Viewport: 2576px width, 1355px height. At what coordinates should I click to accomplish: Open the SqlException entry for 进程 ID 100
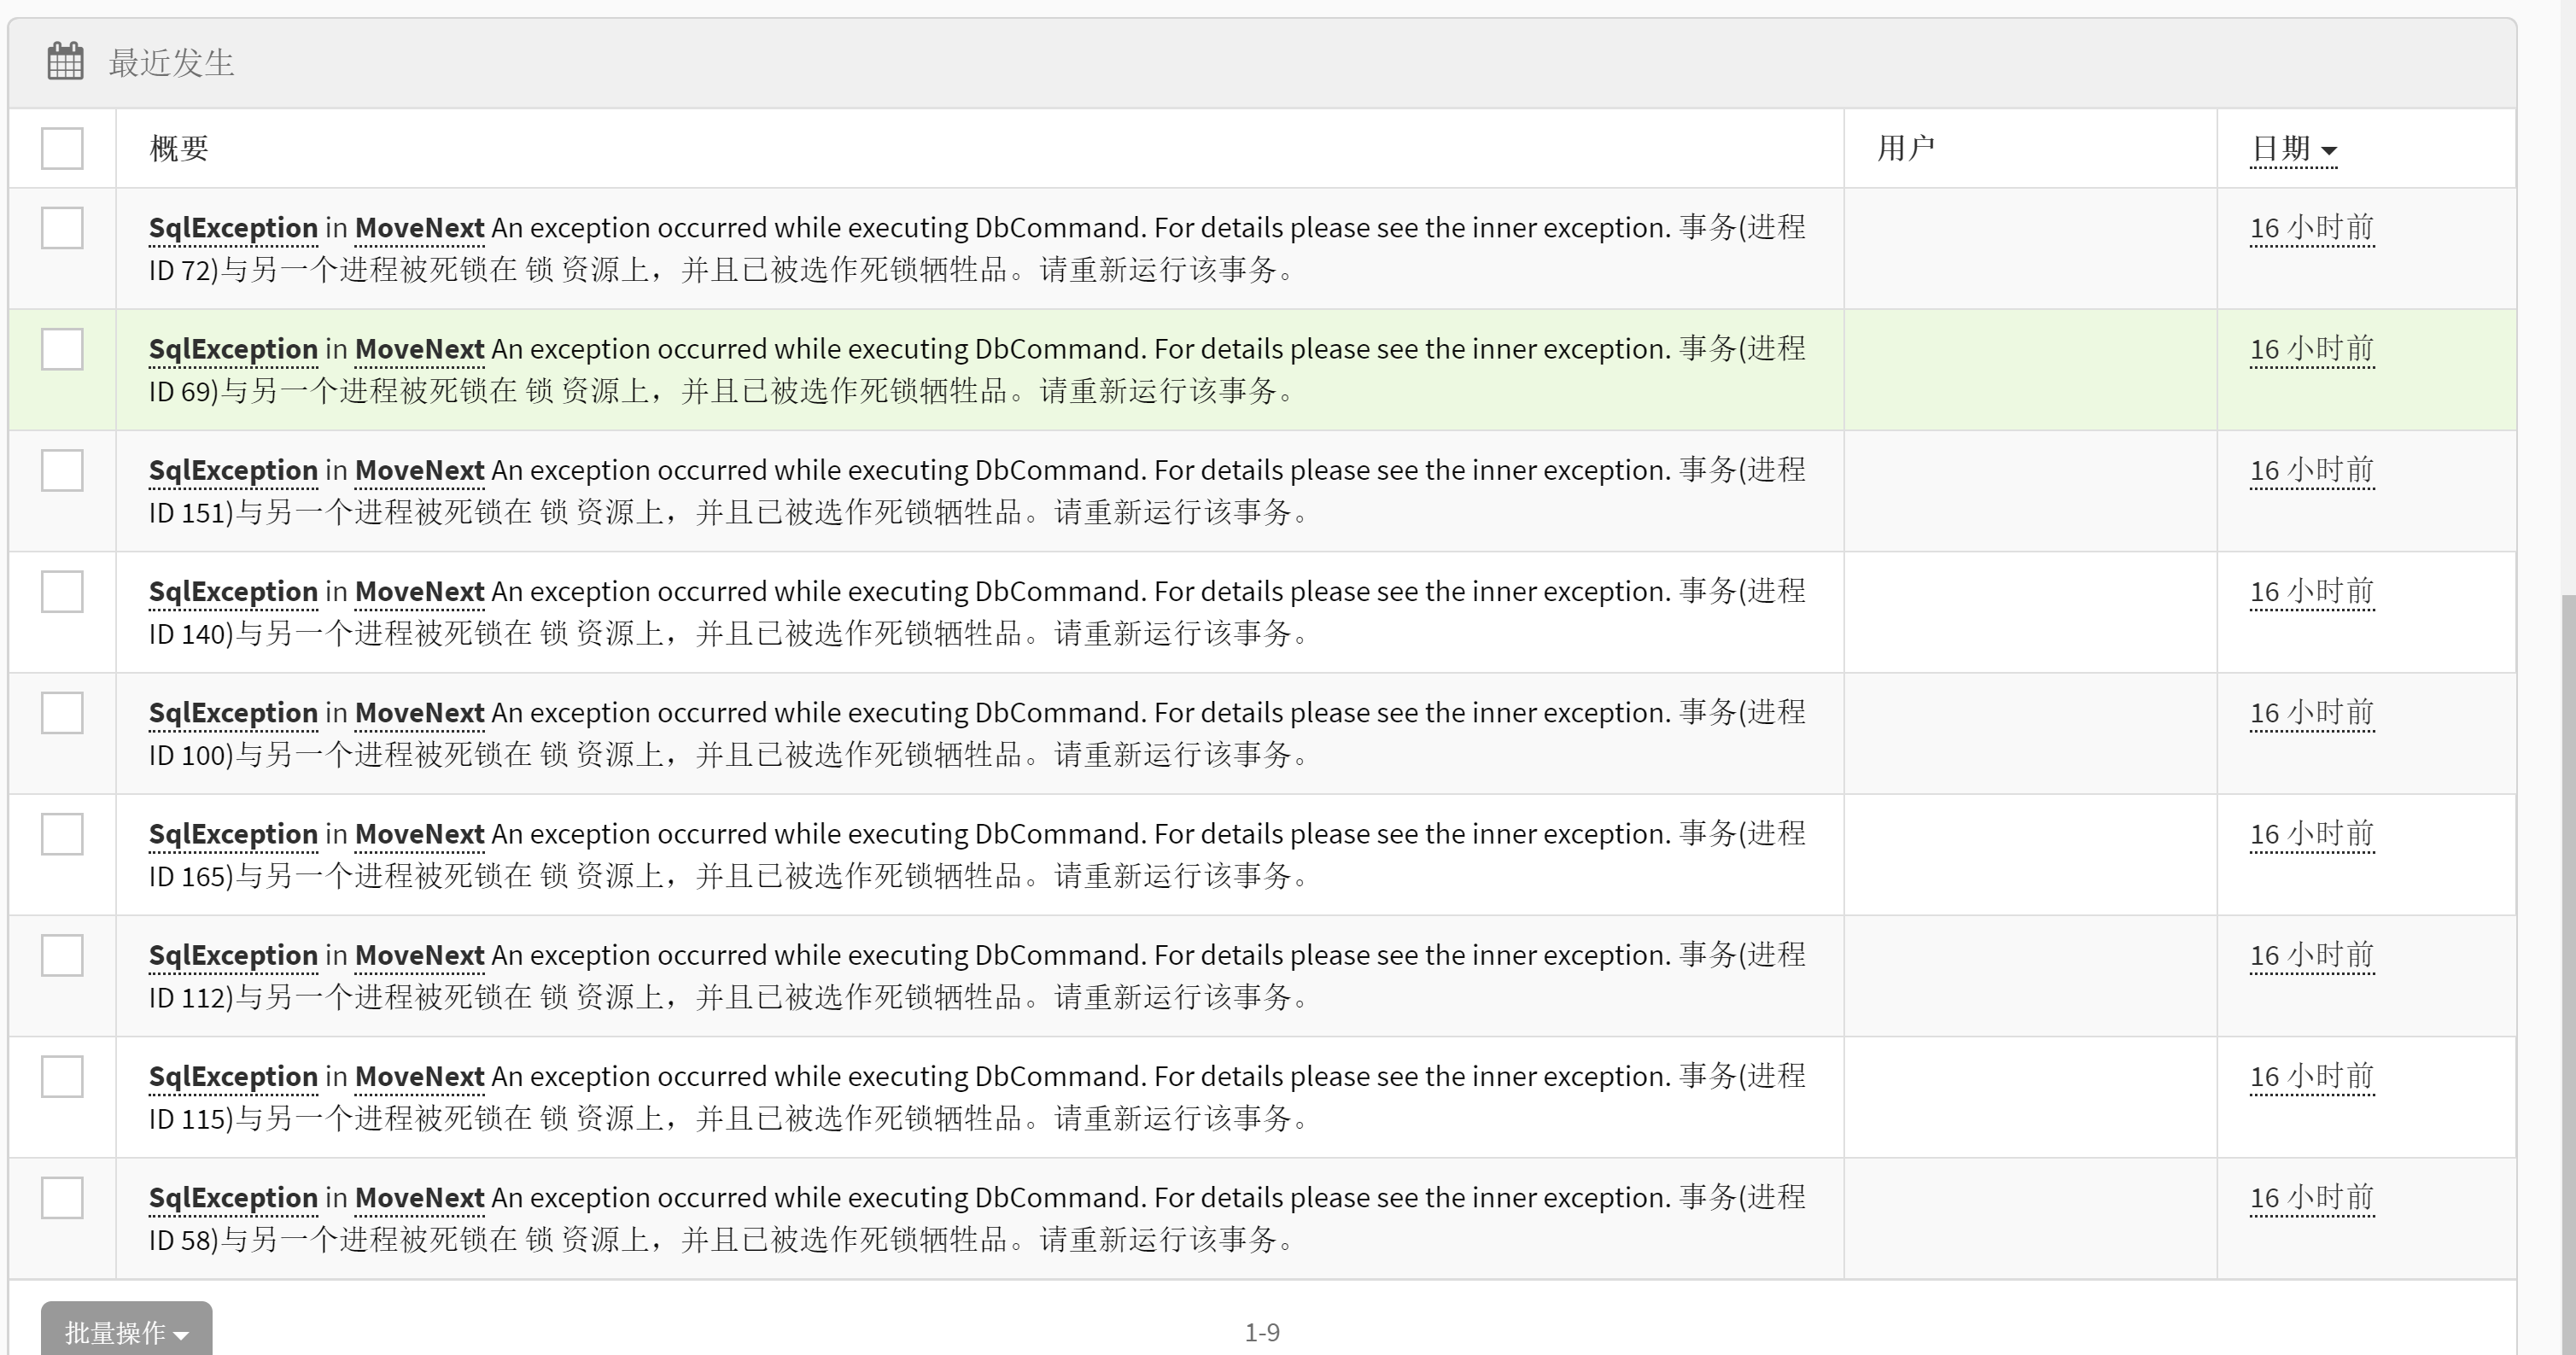pos(232,712)
